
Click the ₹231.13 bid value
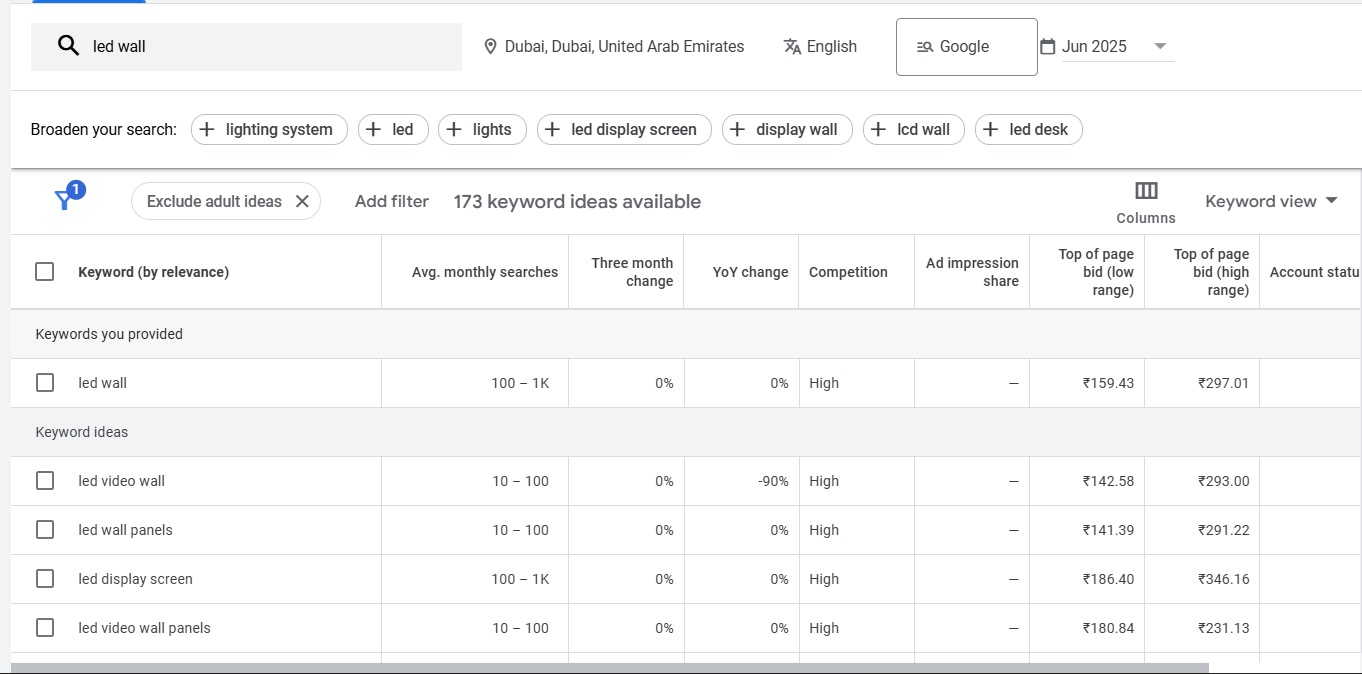[x=1223, y=628]
